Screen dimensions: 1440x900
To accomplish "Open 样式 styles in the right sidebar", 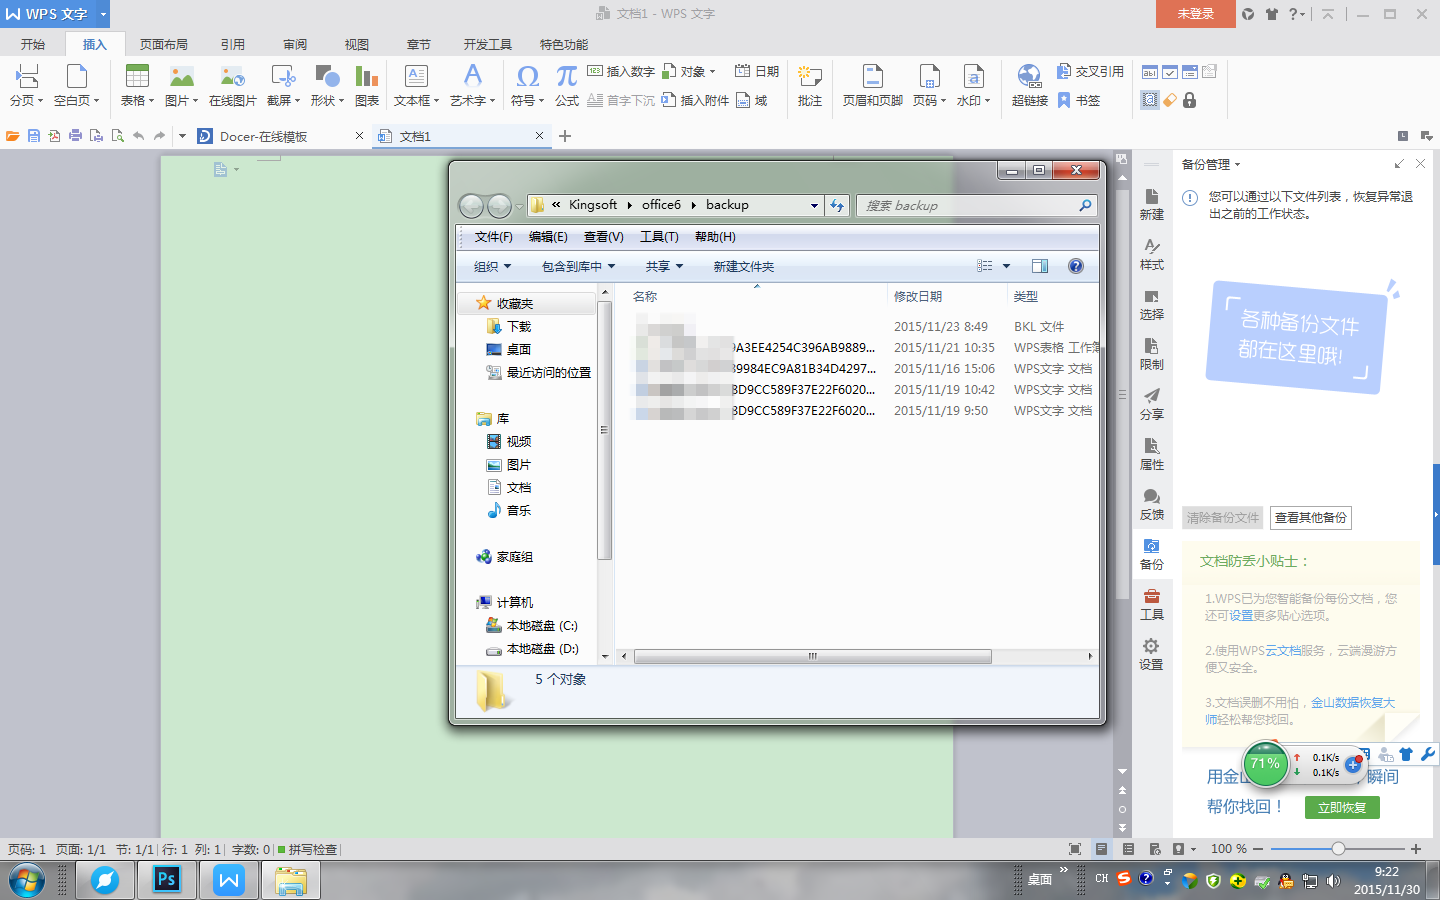I will point(1151,254).
